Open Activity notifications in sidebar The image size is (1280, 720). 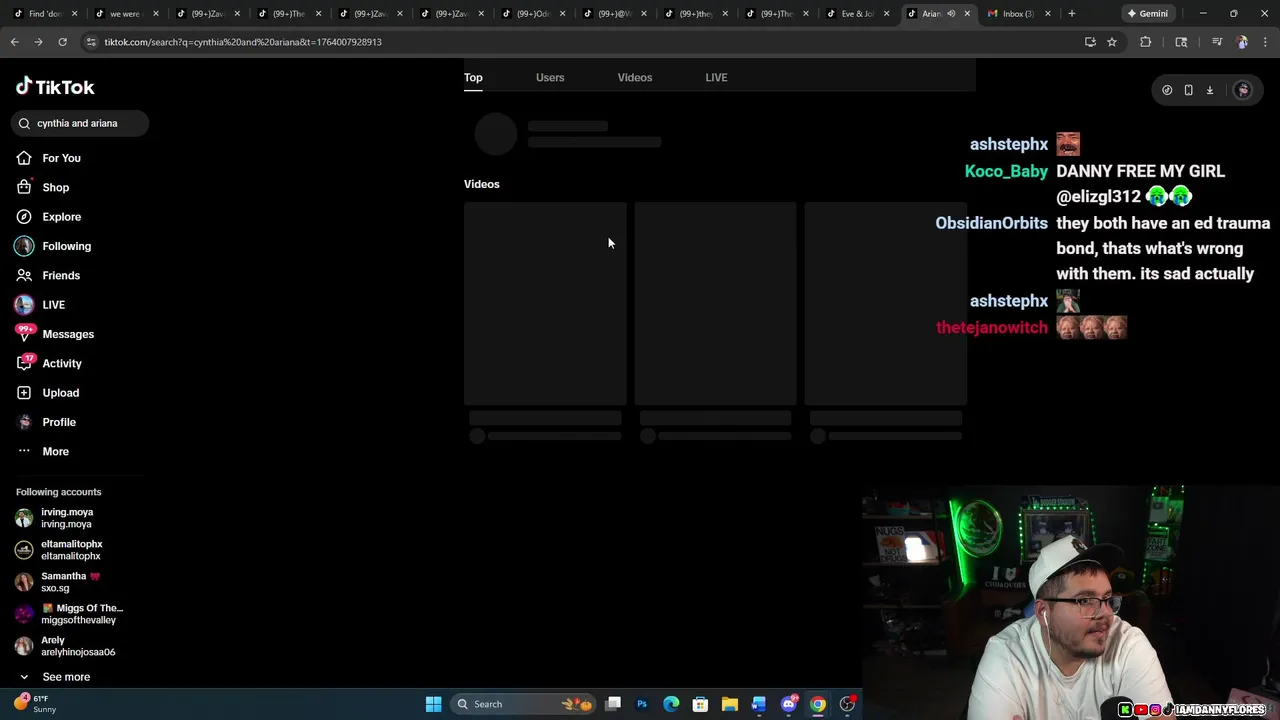coord(62,363)
